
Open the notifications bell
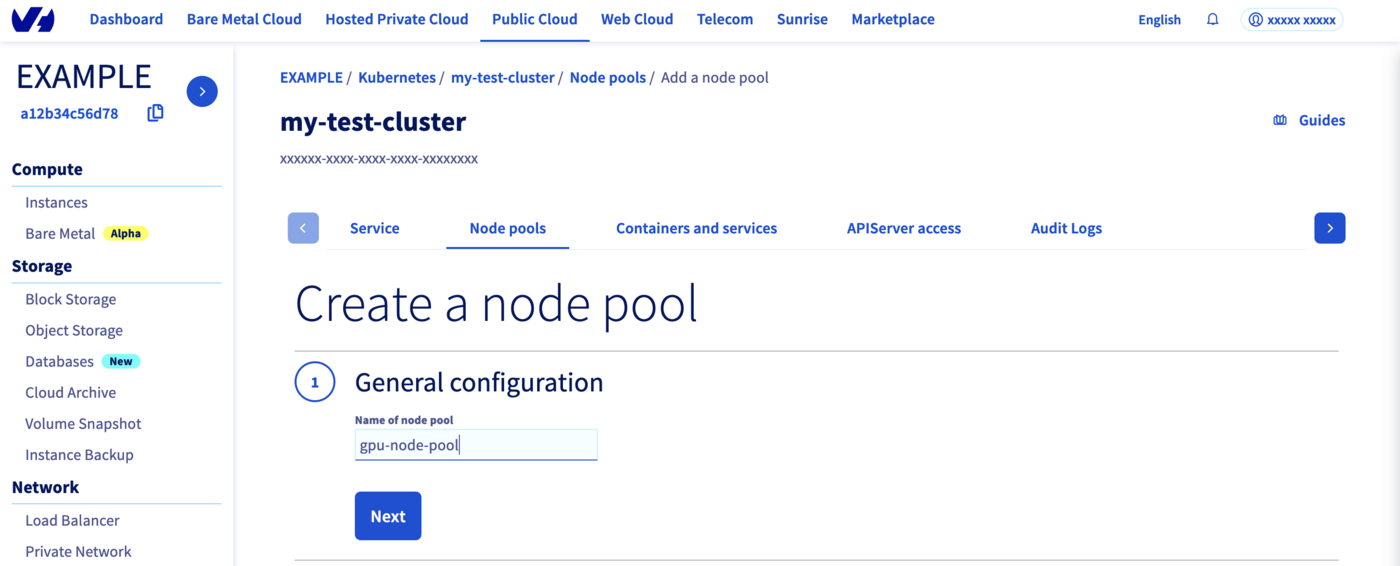[x=1212, y=19]
